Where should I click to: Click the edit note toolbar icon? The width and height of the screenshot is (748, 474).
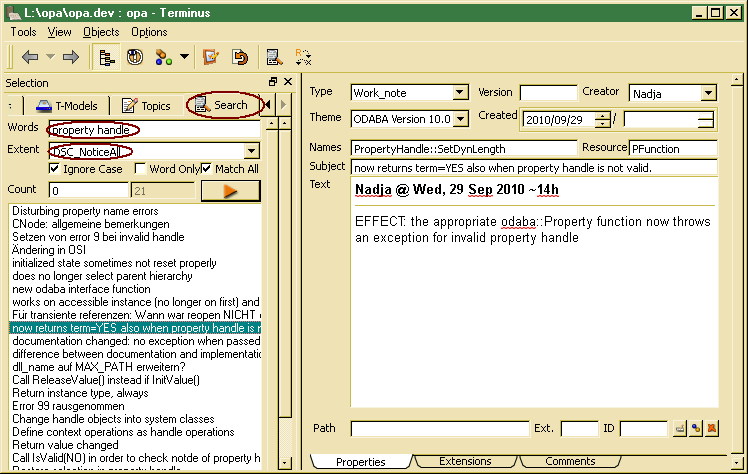211,57
